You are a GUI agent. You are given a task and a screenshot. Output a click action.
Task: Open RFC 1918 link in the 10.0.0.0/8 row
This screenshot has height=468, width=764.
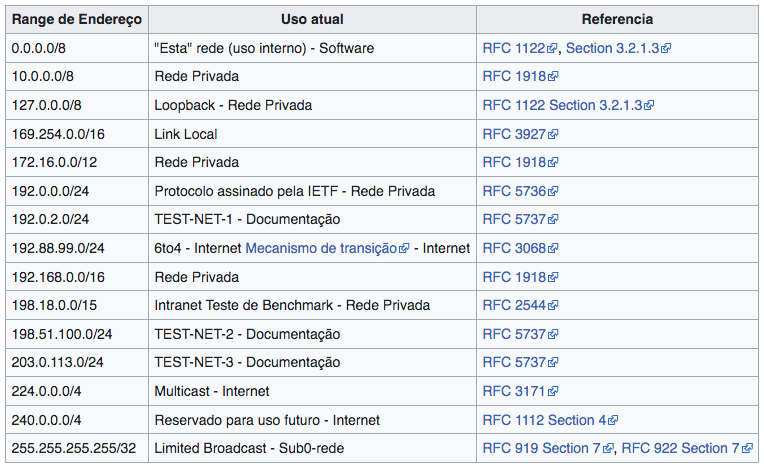pos(514,76)
